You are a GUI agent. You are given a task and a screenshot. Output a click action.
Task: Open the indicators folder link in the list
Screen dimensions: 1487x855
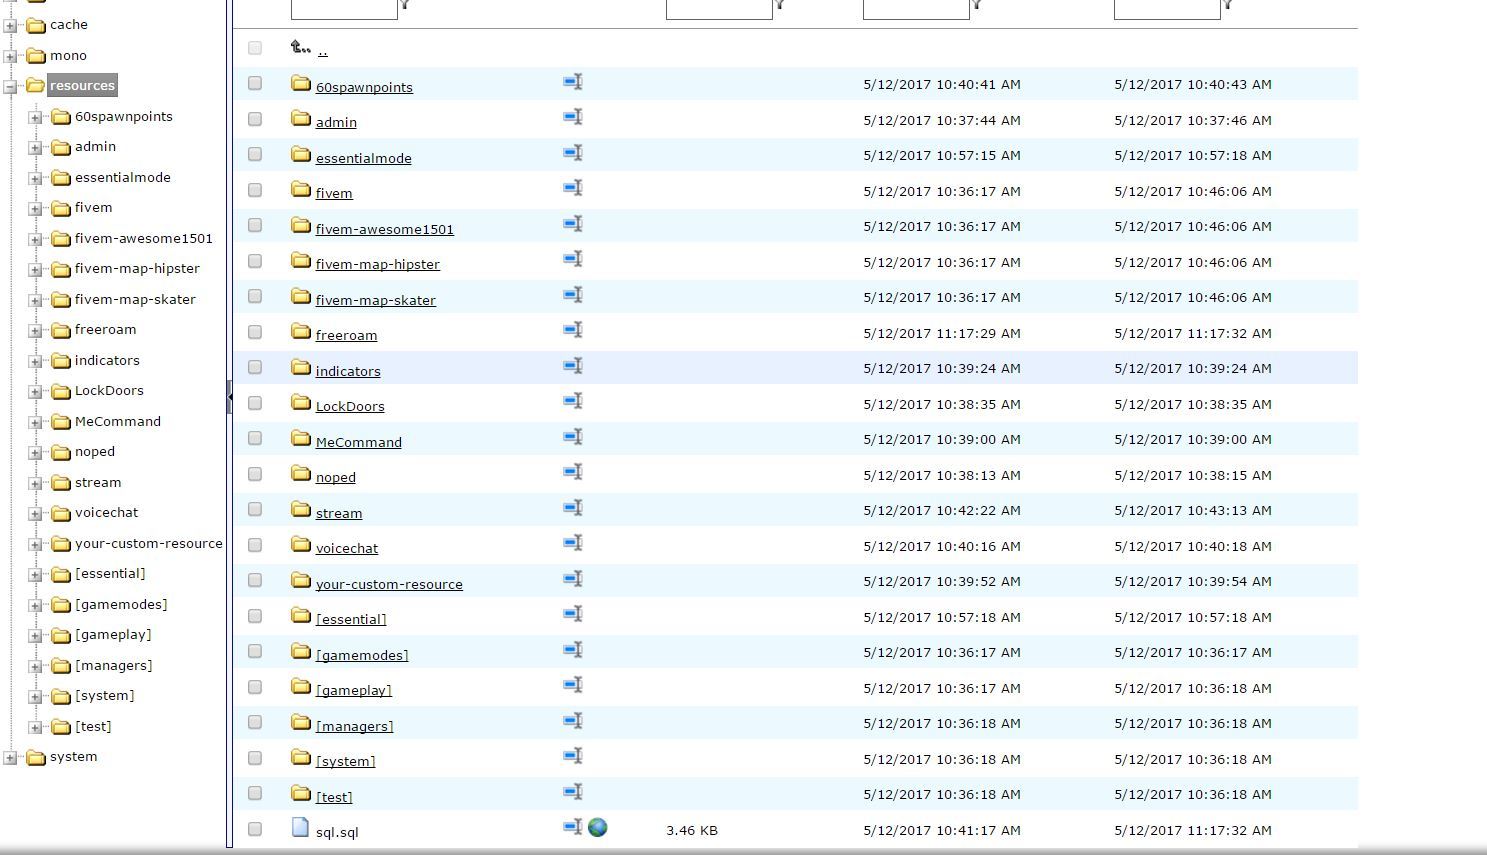pos(347,371)
